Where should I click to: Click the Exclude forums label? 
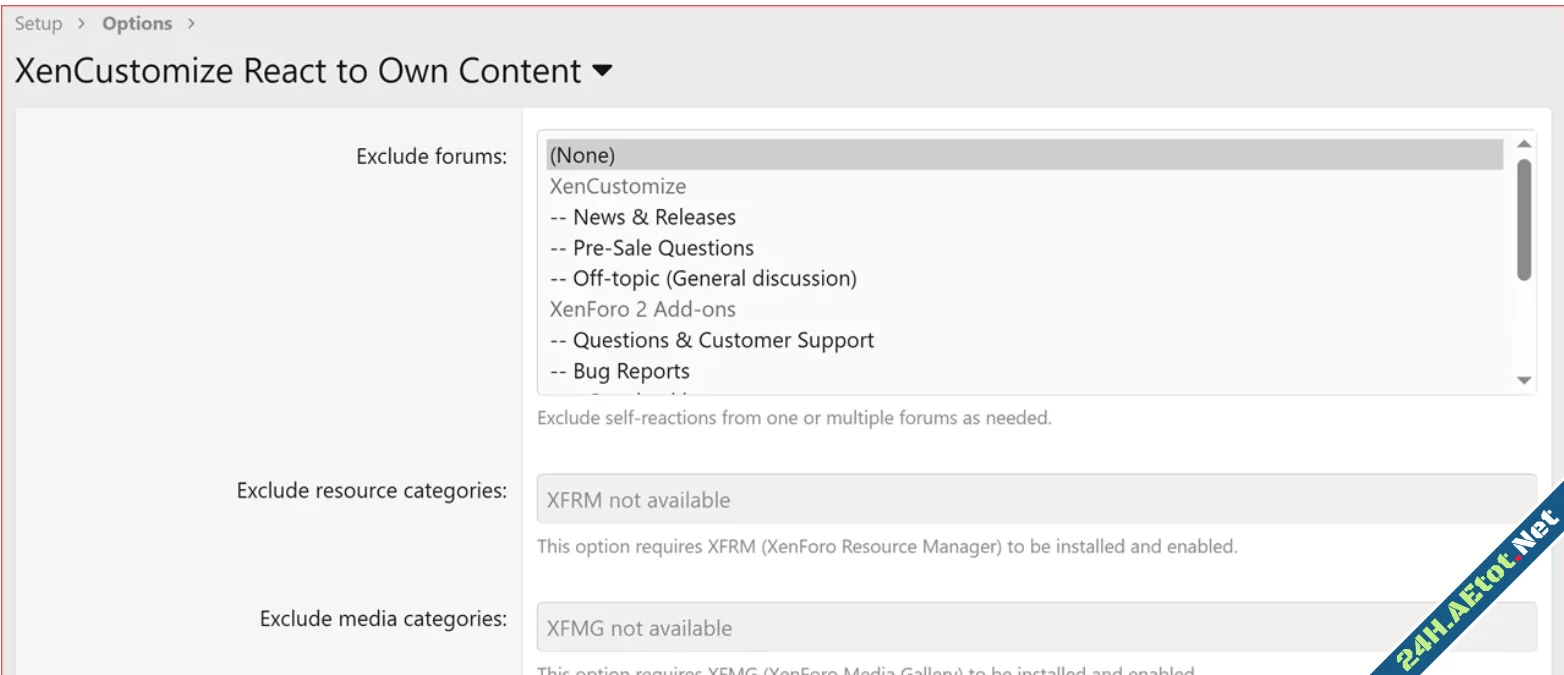pos(431,156)
